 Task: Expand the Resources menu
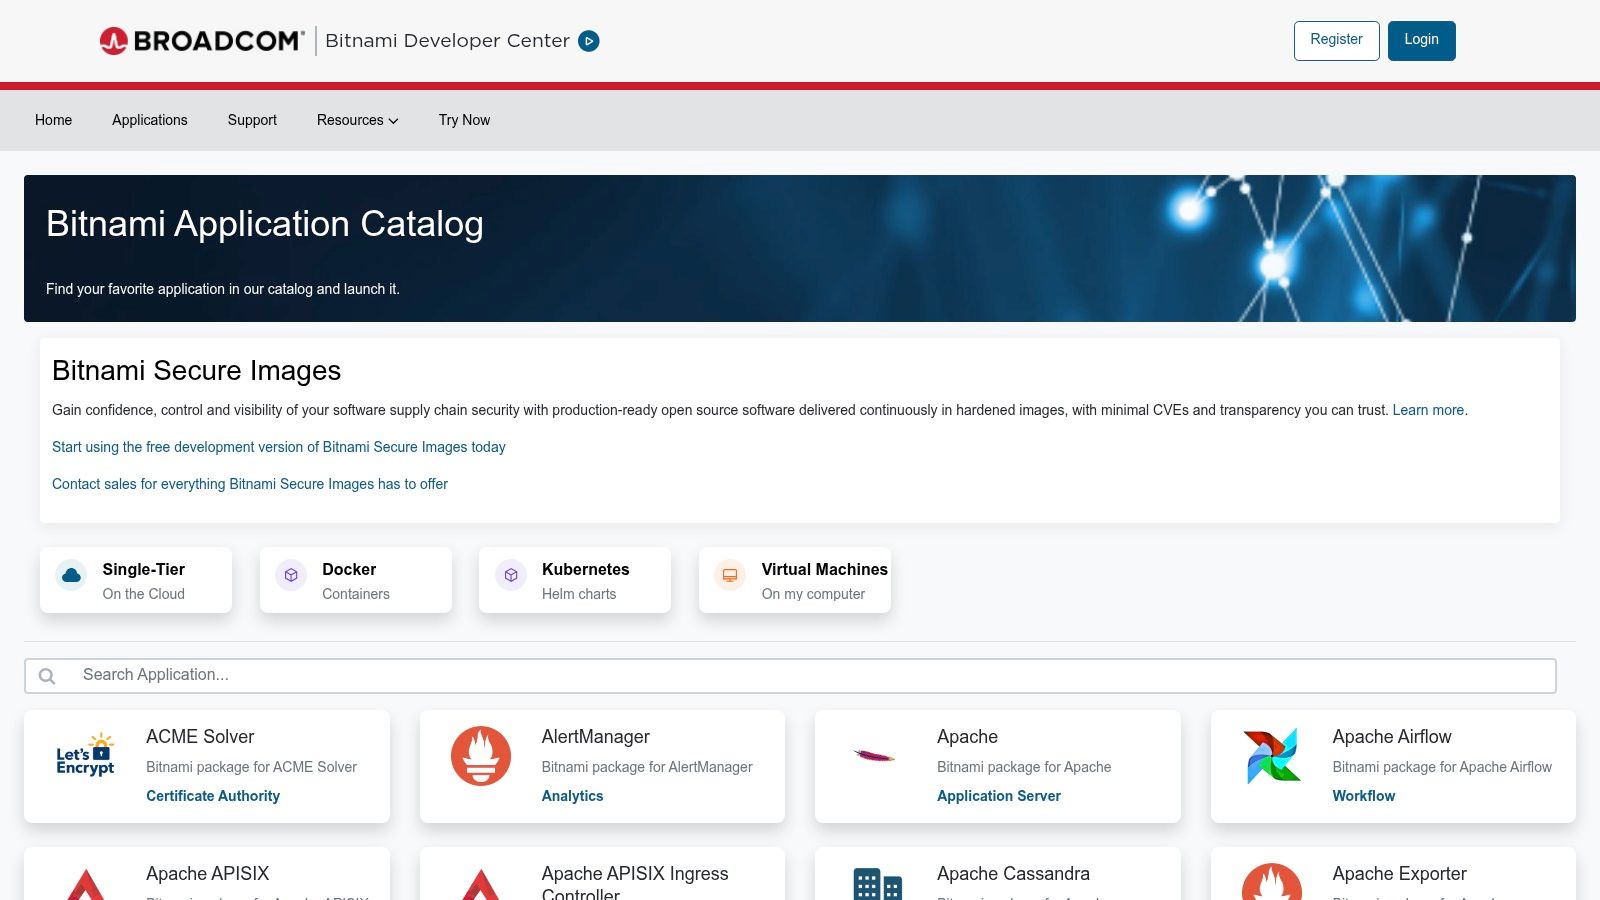pos(357,120)
